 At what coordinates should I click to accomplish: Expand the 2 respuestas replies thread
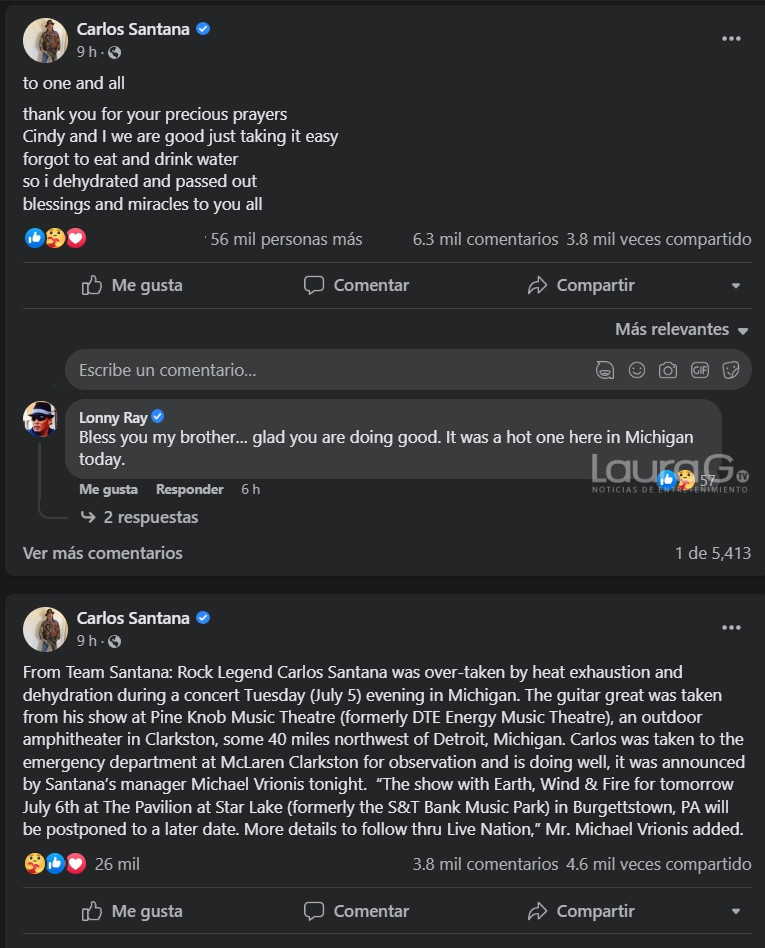click(x=150, y=517)
